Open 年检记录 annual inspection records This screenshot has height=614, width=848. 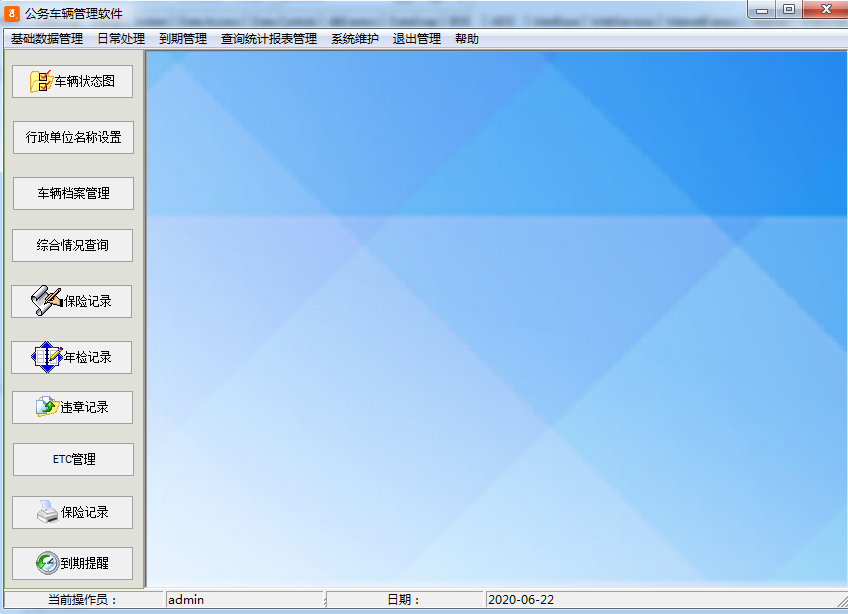coord(72,357)
